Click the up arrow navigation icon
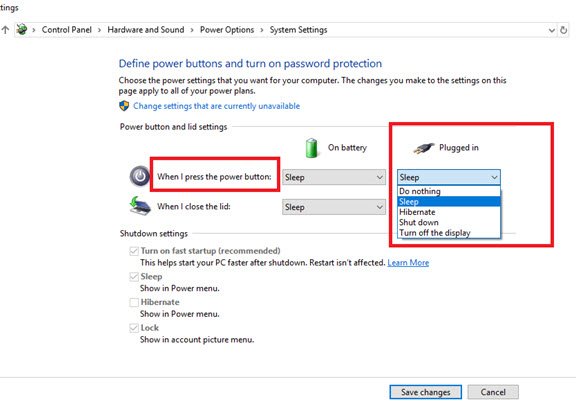 click(x=5, y=30)
